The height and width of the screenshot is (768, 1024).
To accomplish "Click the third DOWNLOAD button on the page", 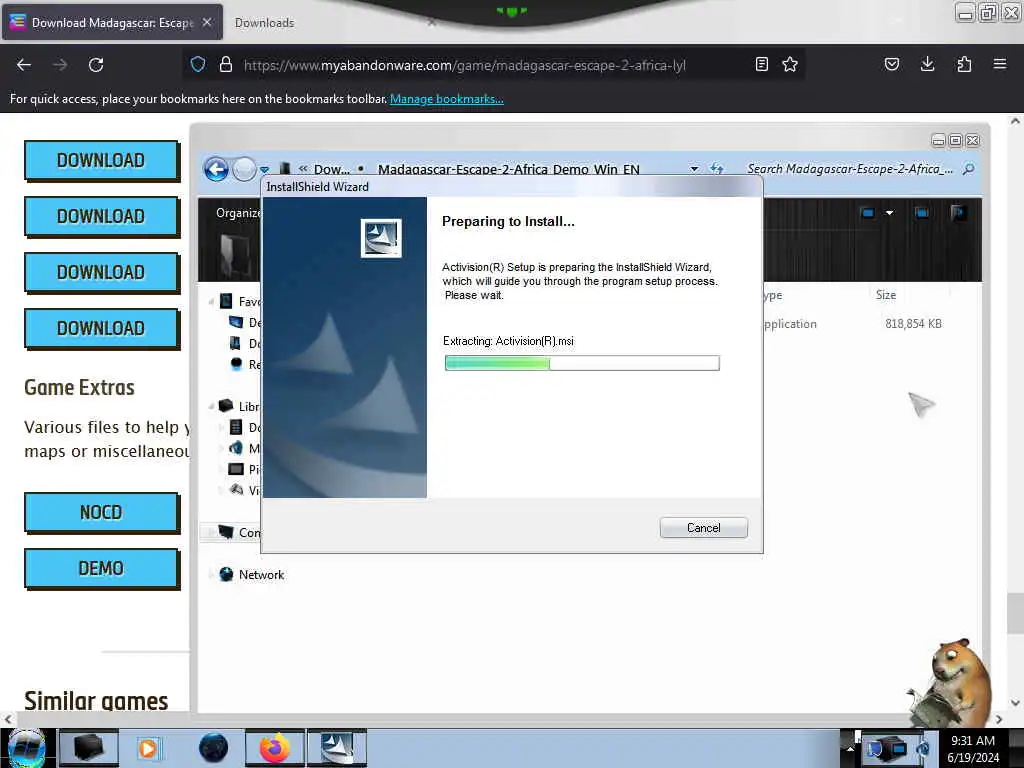I will coord(101,272).
